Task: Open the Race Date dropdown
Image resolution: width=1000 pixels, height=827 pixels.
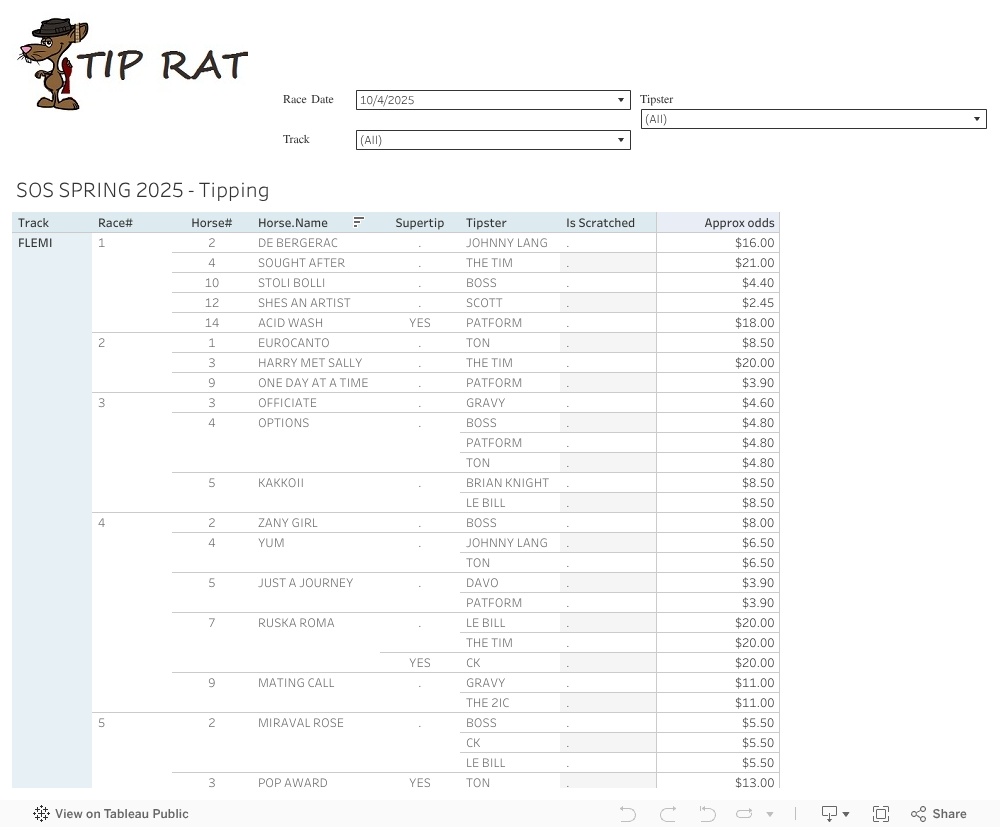Action: point(493,100)
